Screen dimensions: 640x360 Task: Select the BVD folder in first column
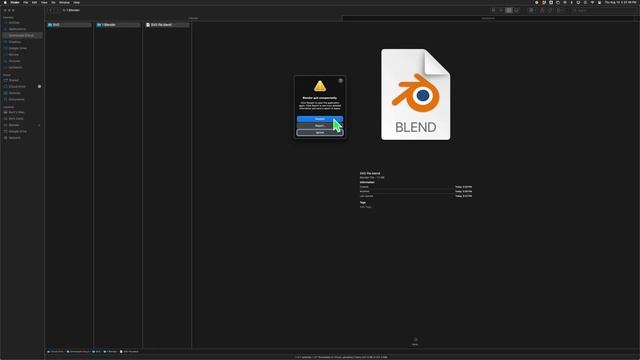[69, 25]
